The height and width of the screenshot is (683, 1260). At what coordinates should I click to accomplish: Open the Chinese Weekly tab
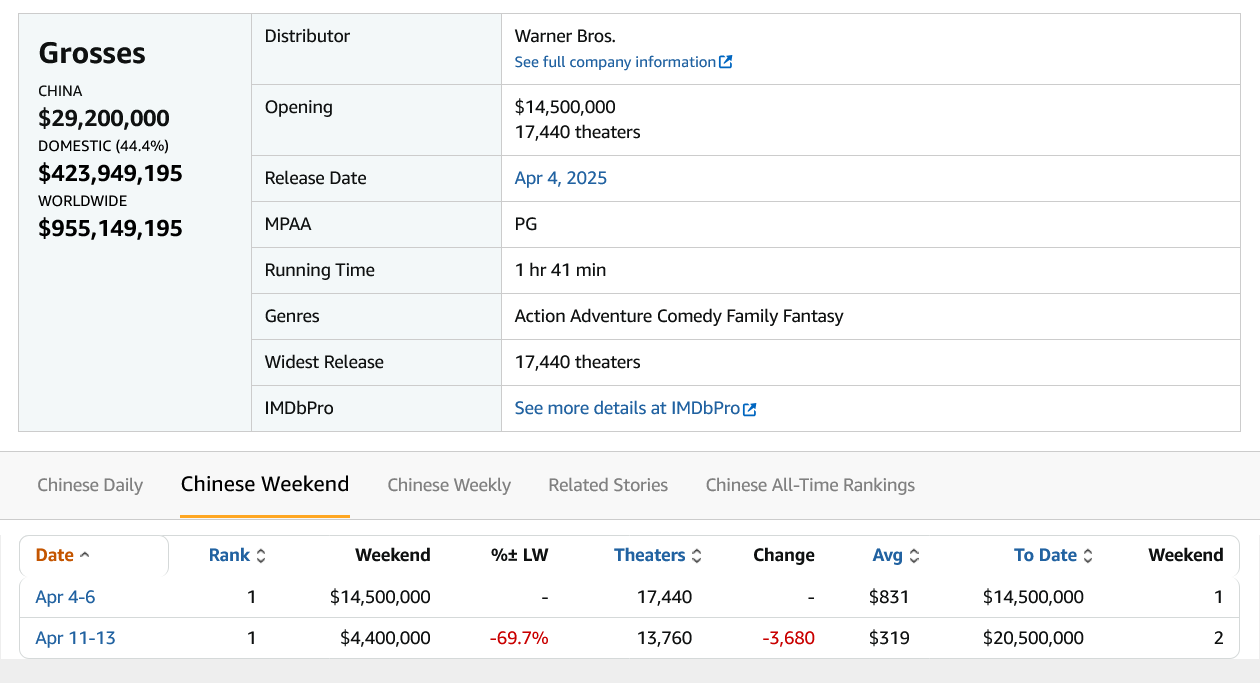[449, 485]
